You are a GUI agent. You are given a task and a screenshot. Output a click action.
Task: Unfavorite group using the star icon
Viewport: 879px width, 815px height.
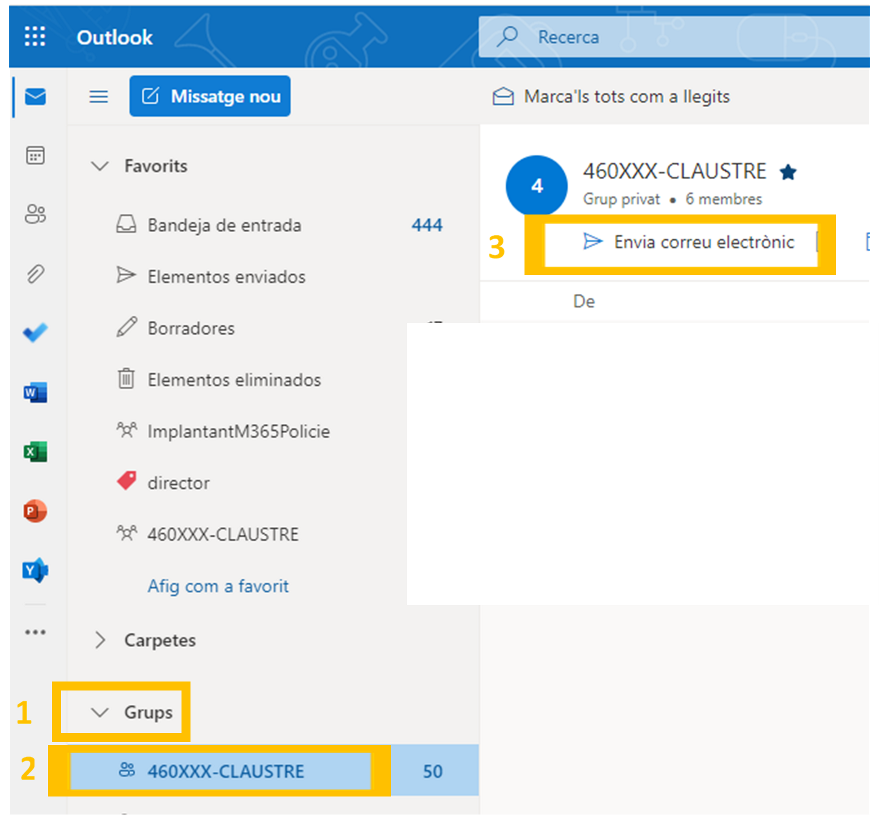(x=788, y=172)
